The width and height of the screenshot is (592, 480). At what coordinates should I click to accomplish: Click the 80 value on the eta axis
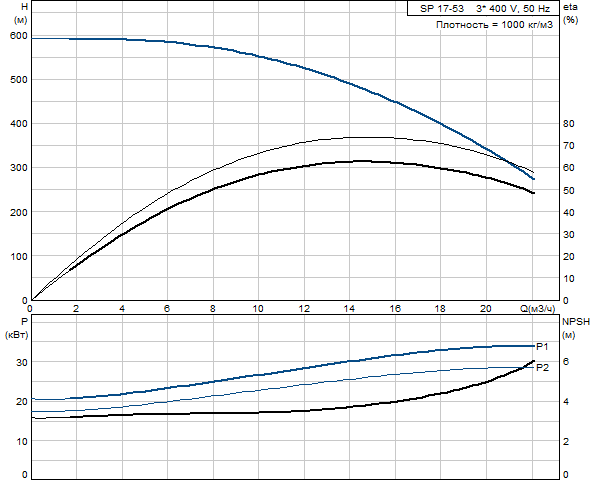coord(569,123)
